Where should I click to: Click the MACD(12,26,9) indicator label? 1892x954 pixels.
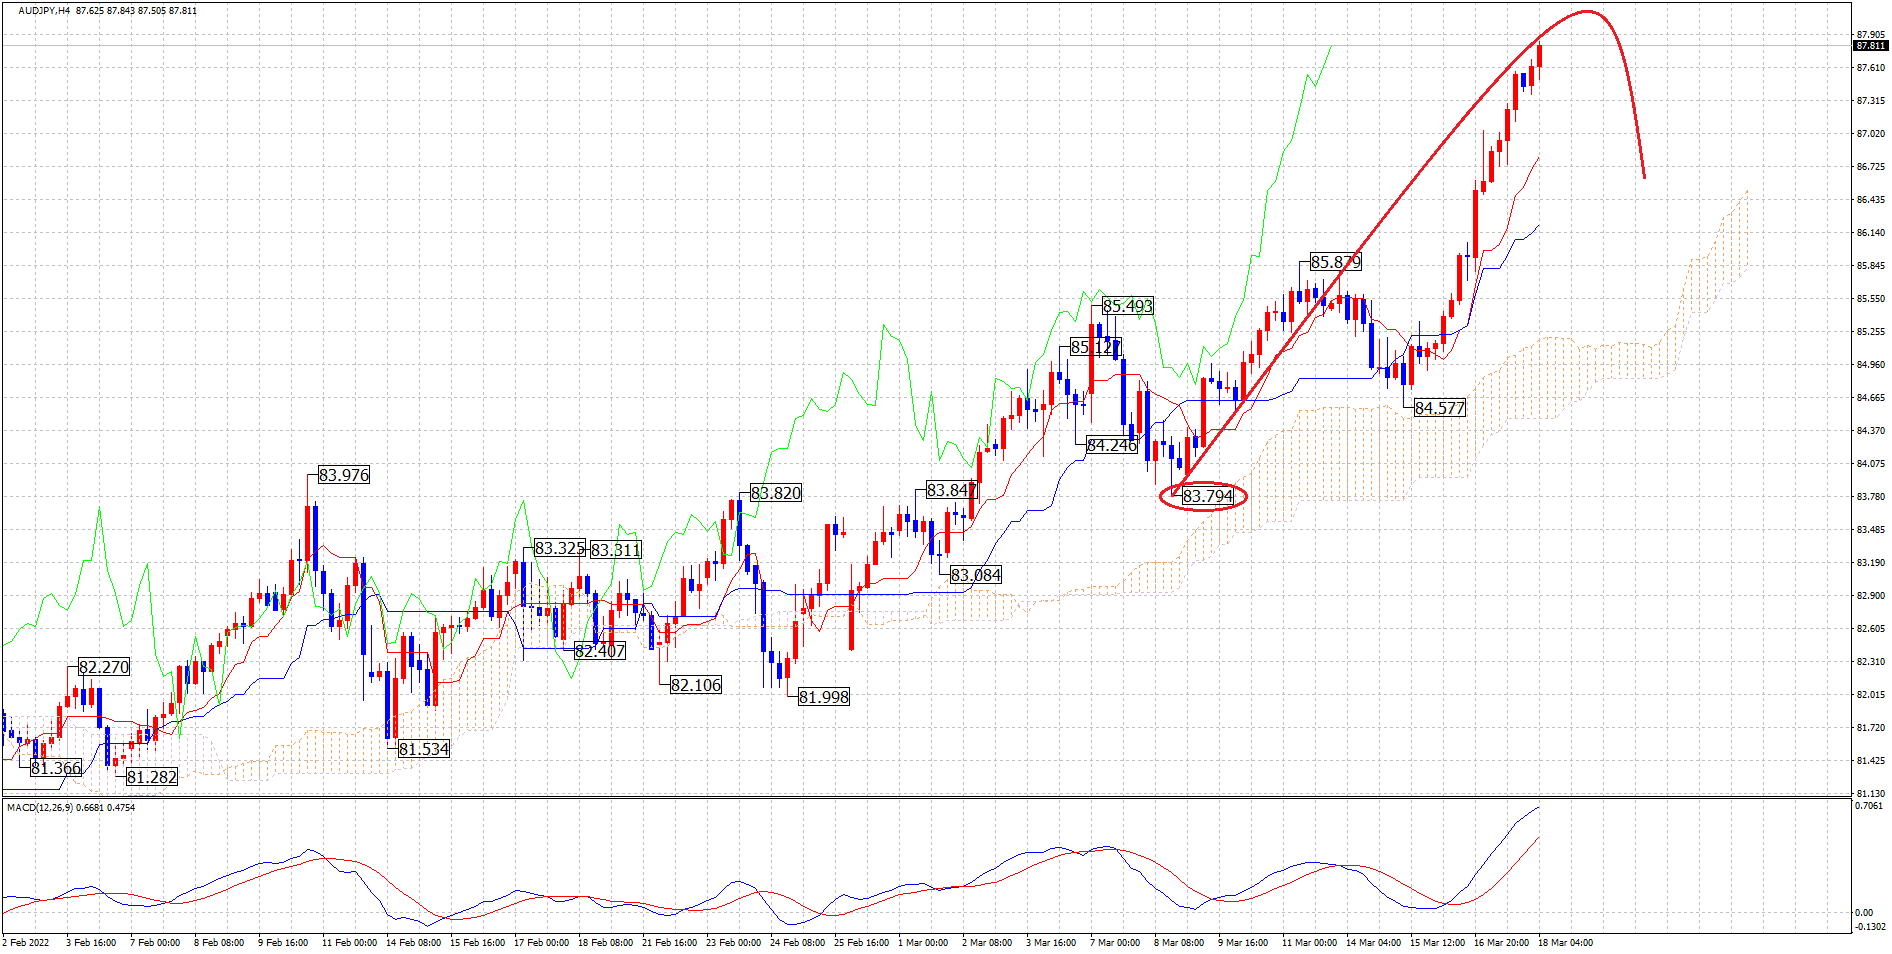point(40,807)
